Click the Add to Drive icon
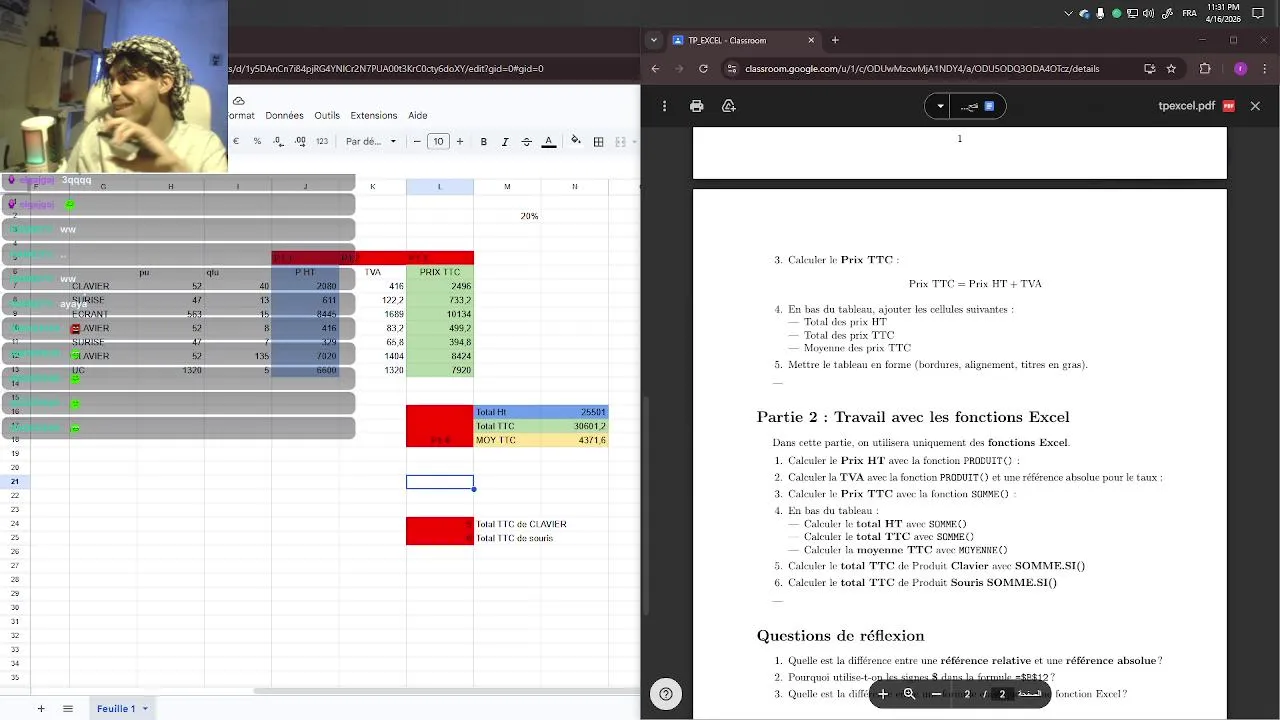This screenshot has height=720, width=1280. [x=729, y=106]
